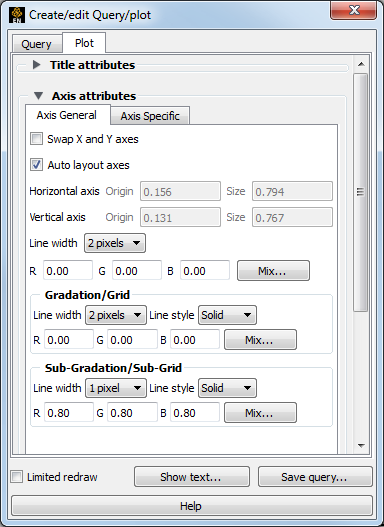Open axis Line width dropdown
Screen dimensions: 384x527
point(115,243)
